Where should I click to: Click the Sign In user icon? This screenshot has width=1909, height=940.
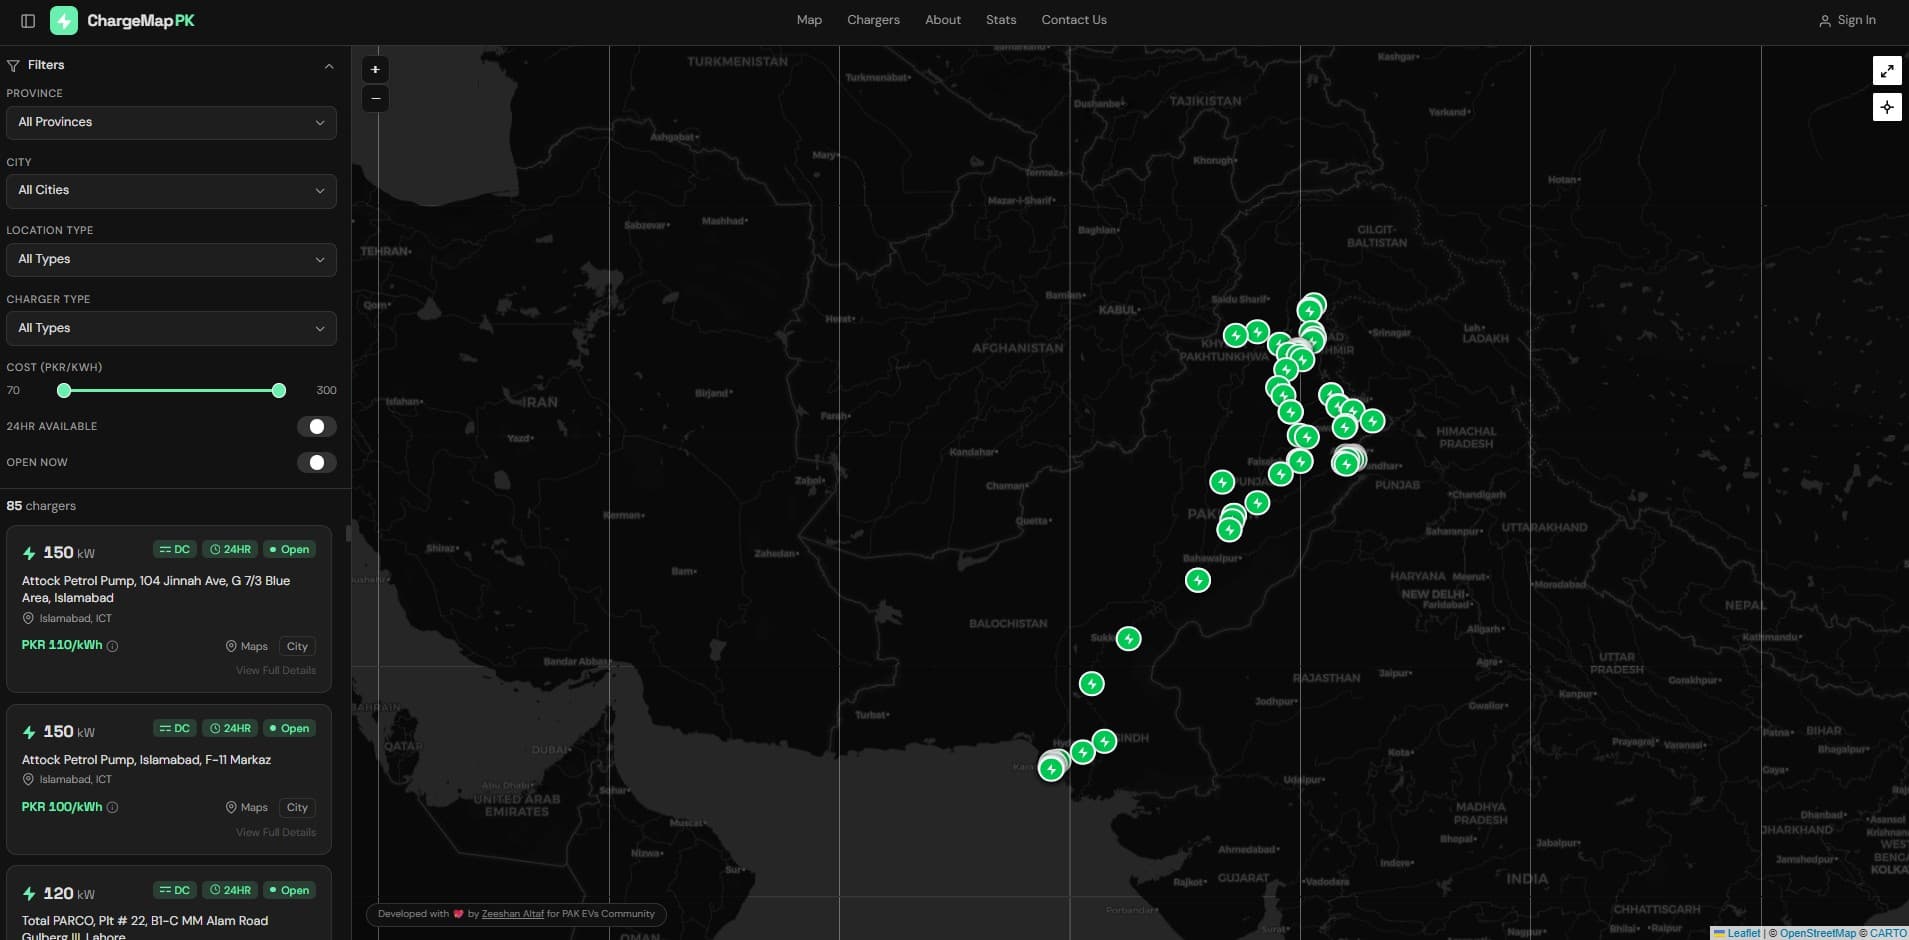[x=1824, y=20]
